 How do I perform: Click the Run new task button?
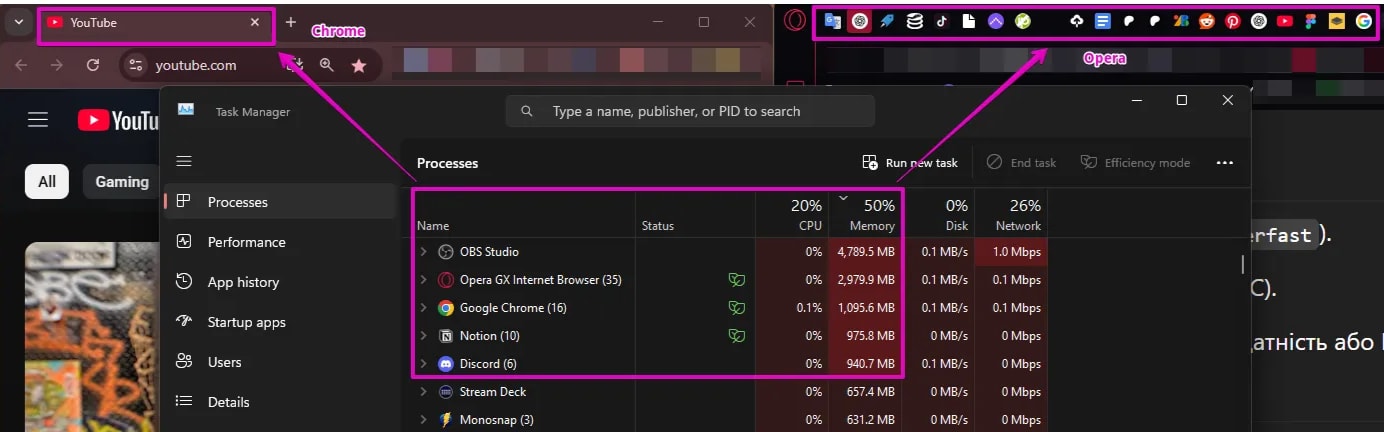(910, 163)
